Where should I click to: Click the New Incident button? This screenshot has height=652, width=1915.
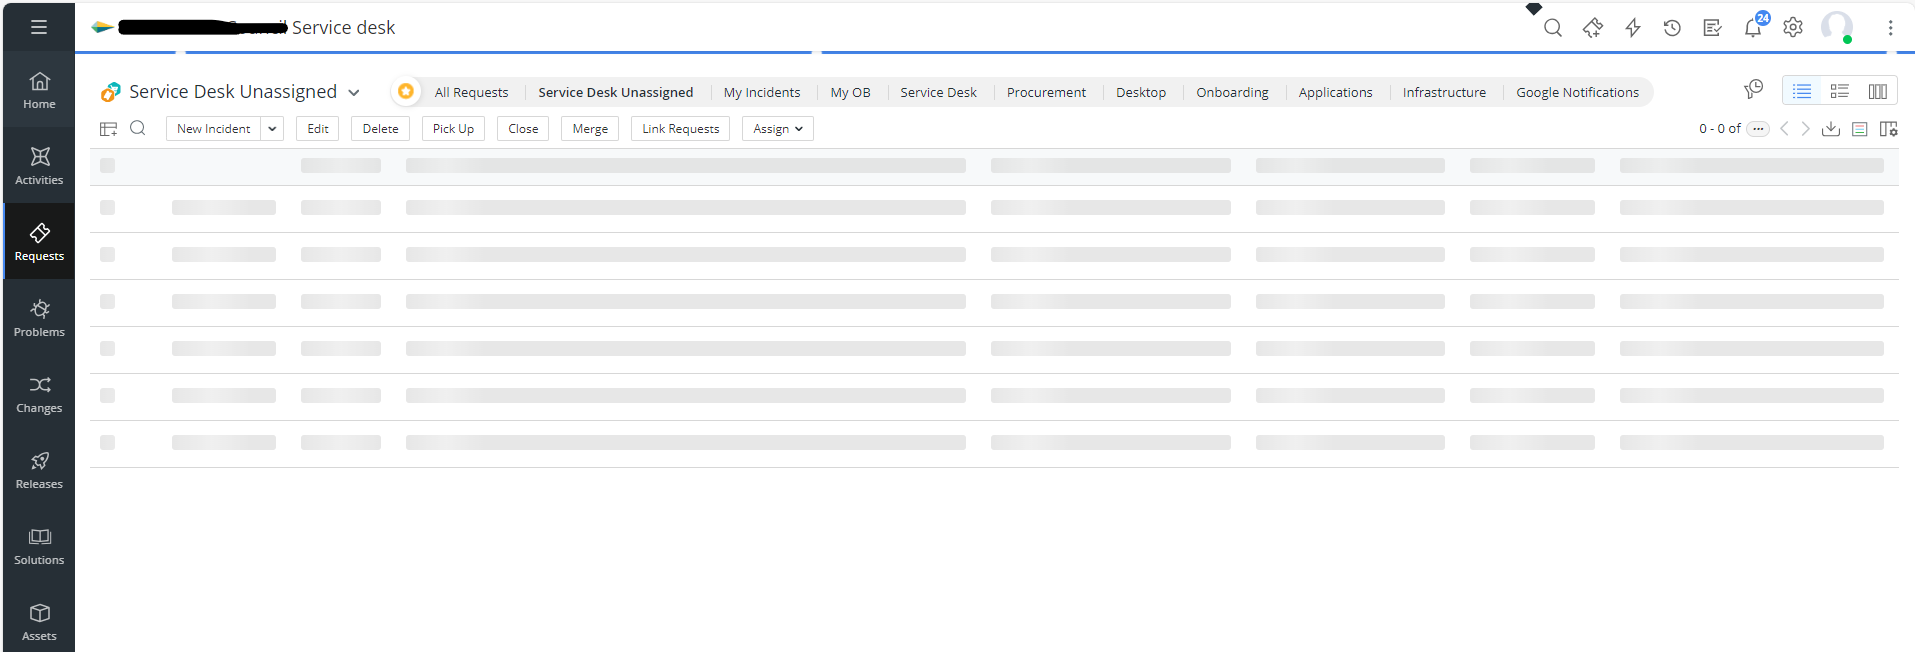pos(213,129)
